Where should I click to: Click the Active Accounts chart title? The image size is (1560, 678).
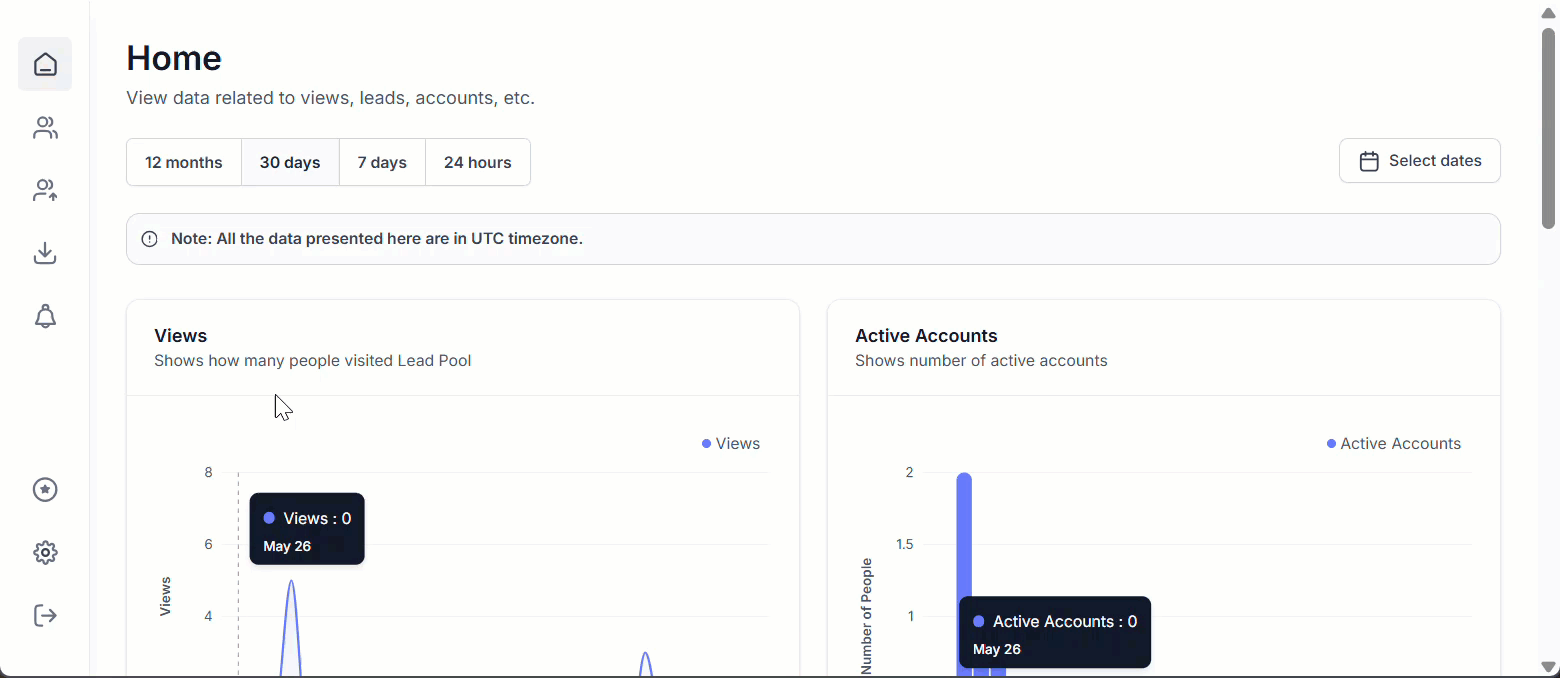926,336
